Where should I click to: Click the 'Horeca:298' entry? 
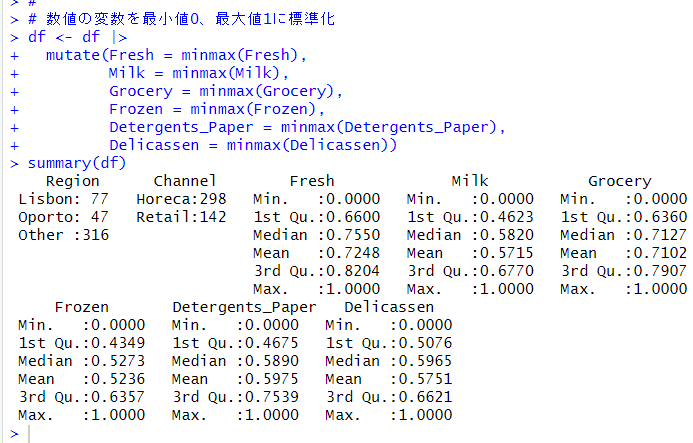coord(181,199)
